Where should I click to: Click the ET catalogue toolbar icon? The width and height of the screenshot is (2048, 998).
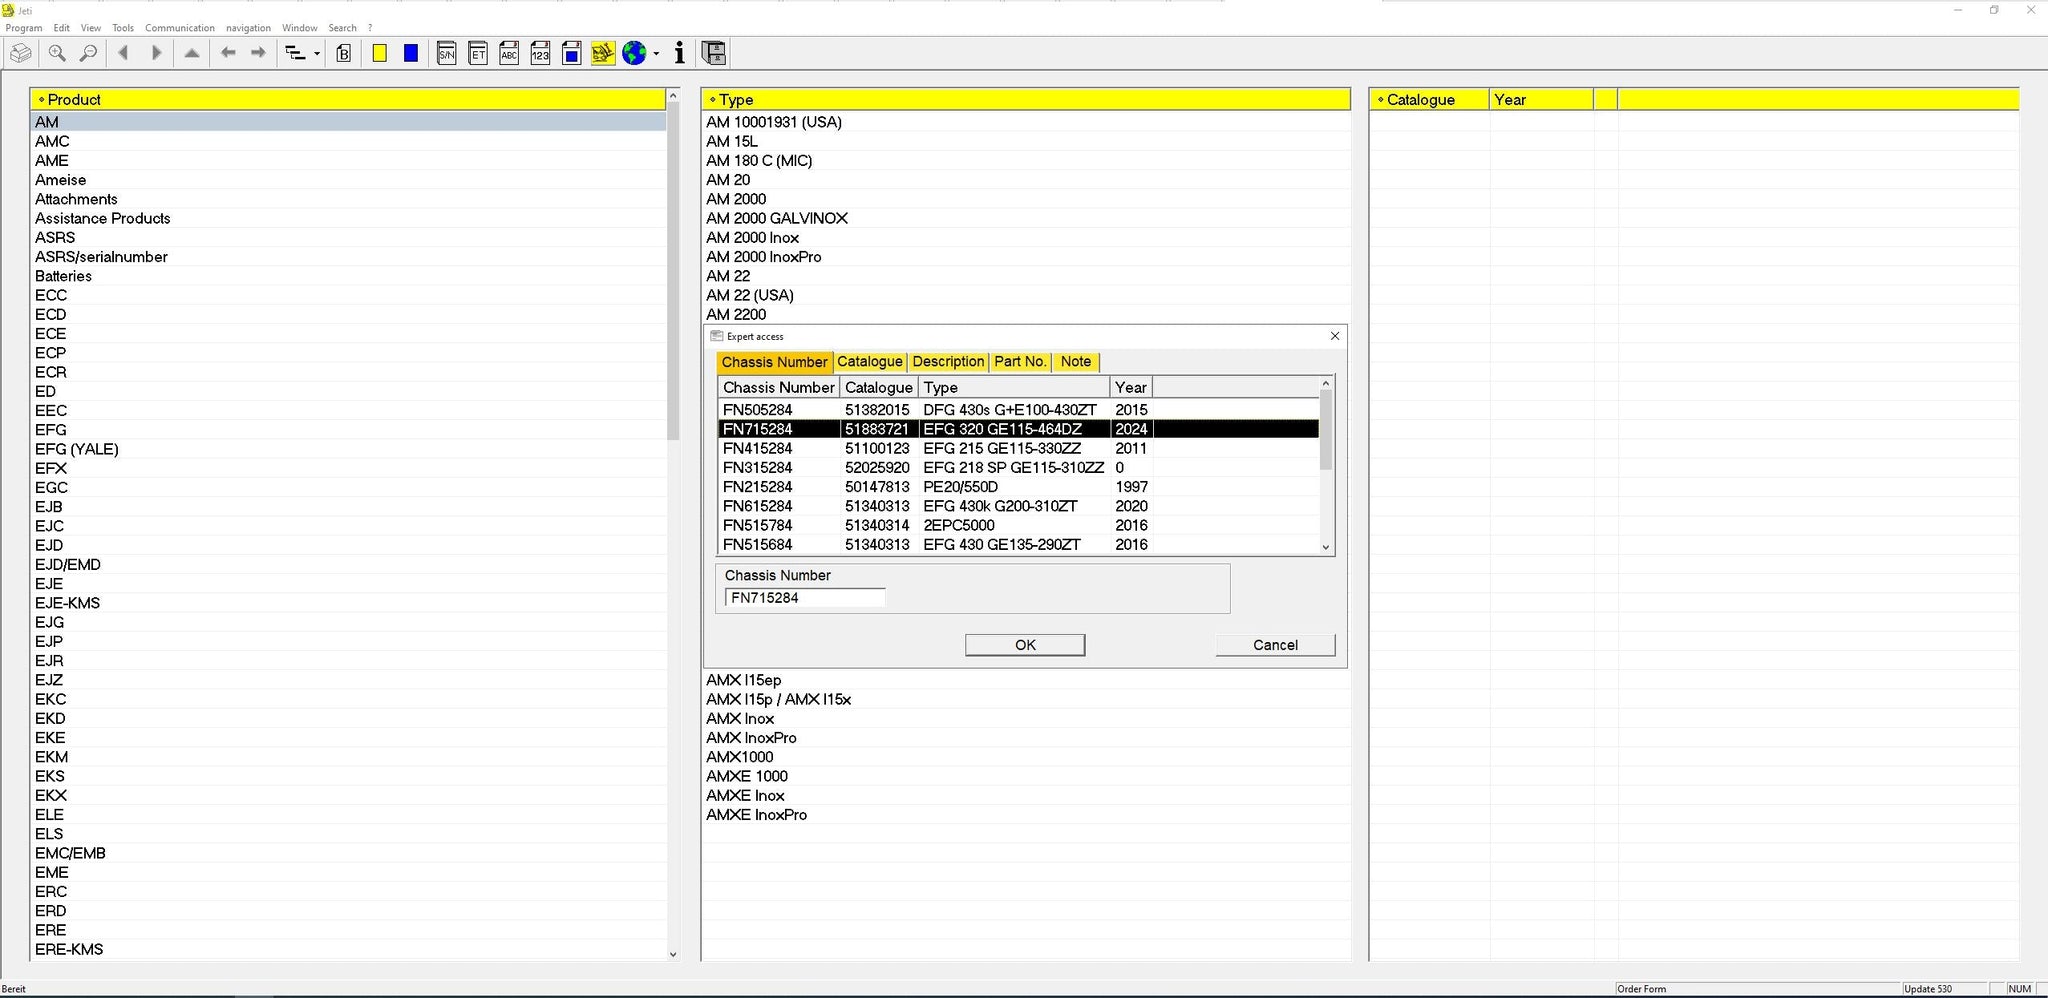[478, 54]
